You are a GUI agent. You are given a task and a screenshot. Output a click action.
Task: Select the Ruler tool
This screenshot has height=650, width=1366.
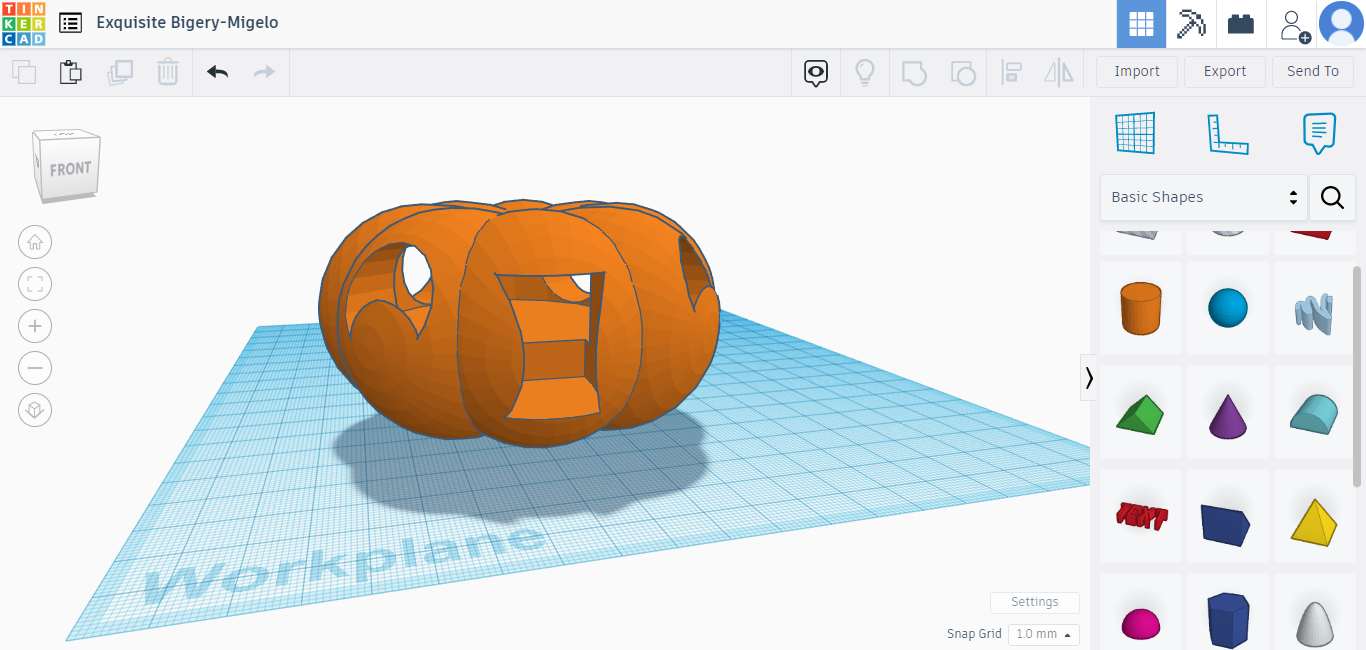coord(1229,132)
